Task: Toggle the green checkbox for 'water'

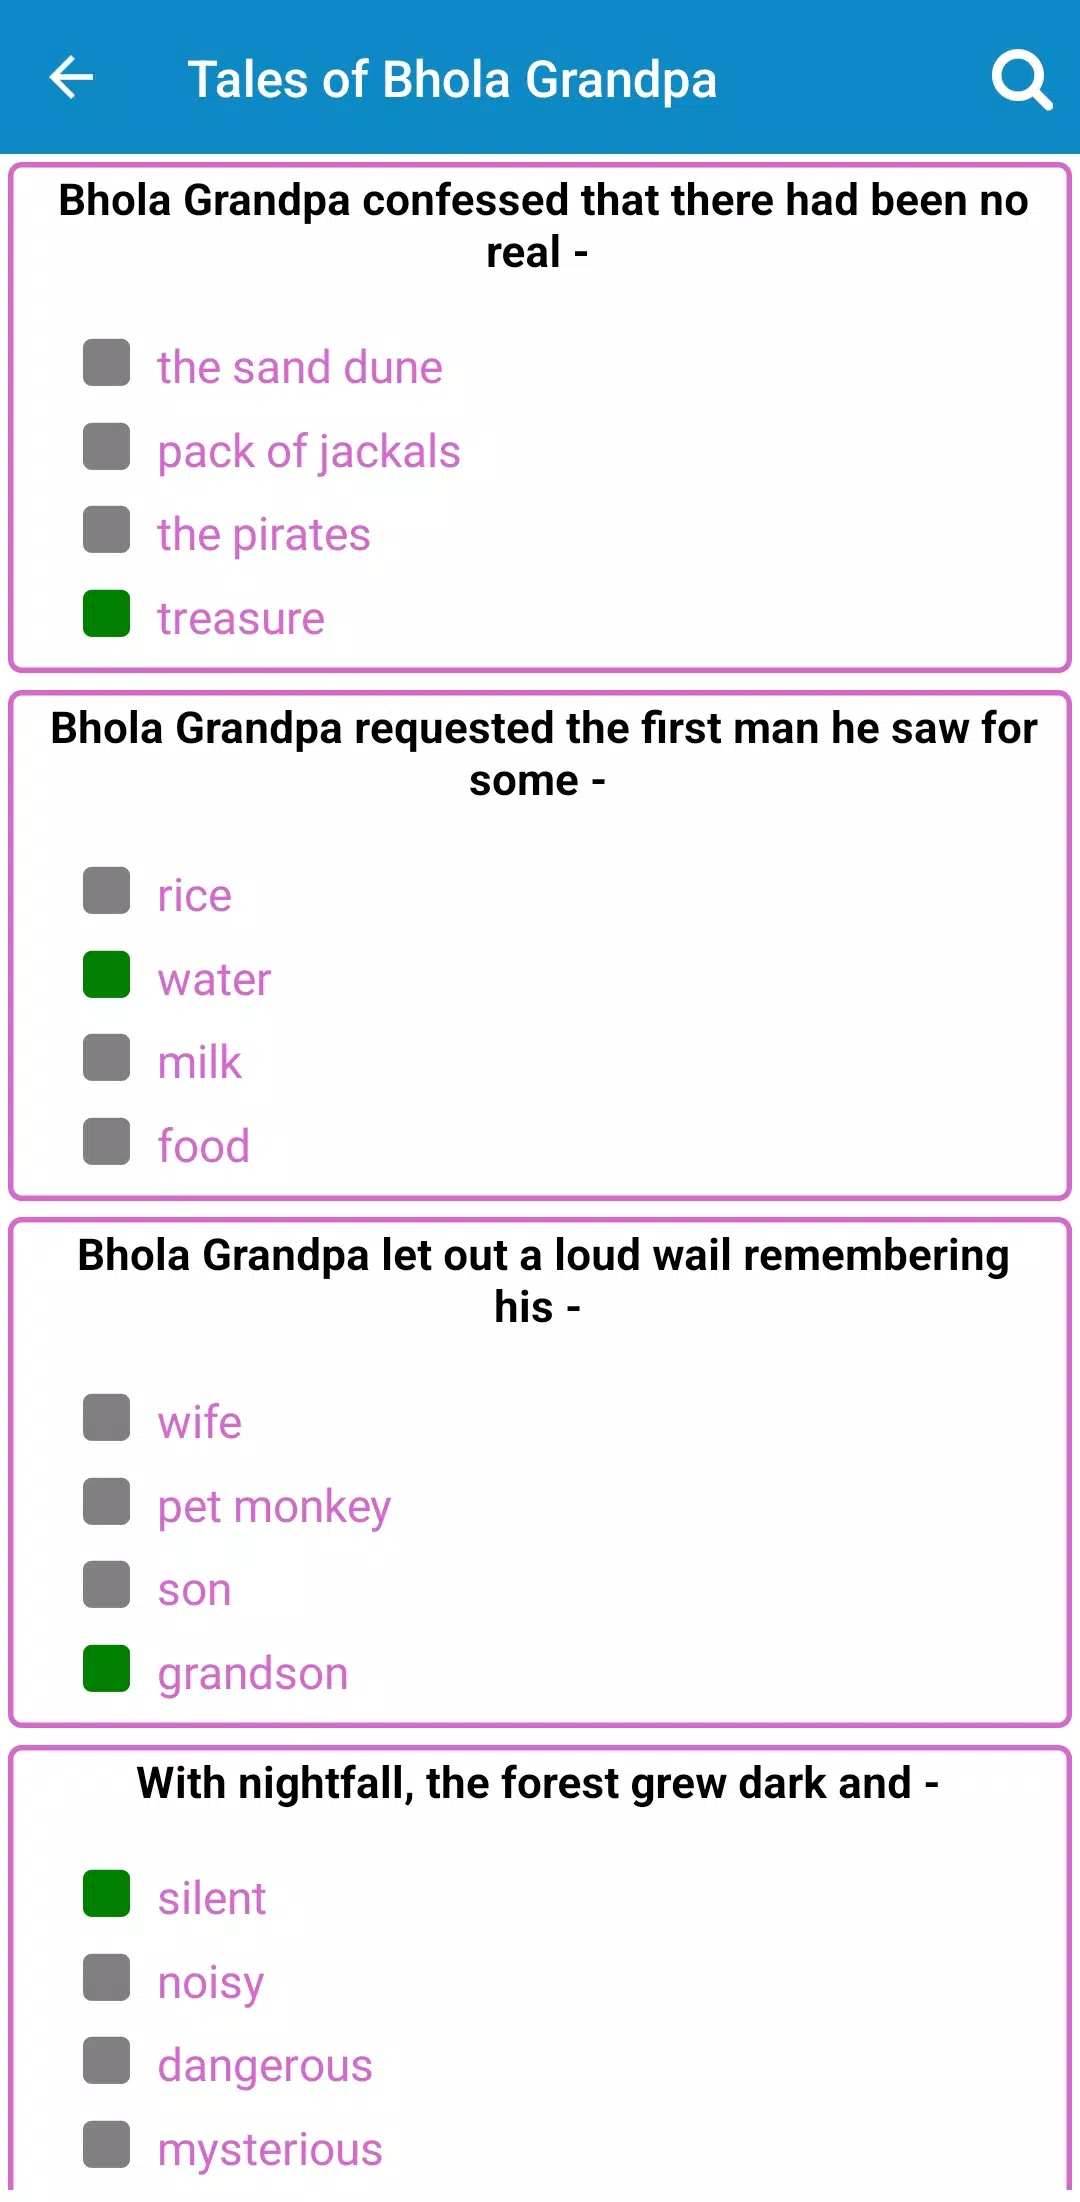Action: (x=107, y=975)
